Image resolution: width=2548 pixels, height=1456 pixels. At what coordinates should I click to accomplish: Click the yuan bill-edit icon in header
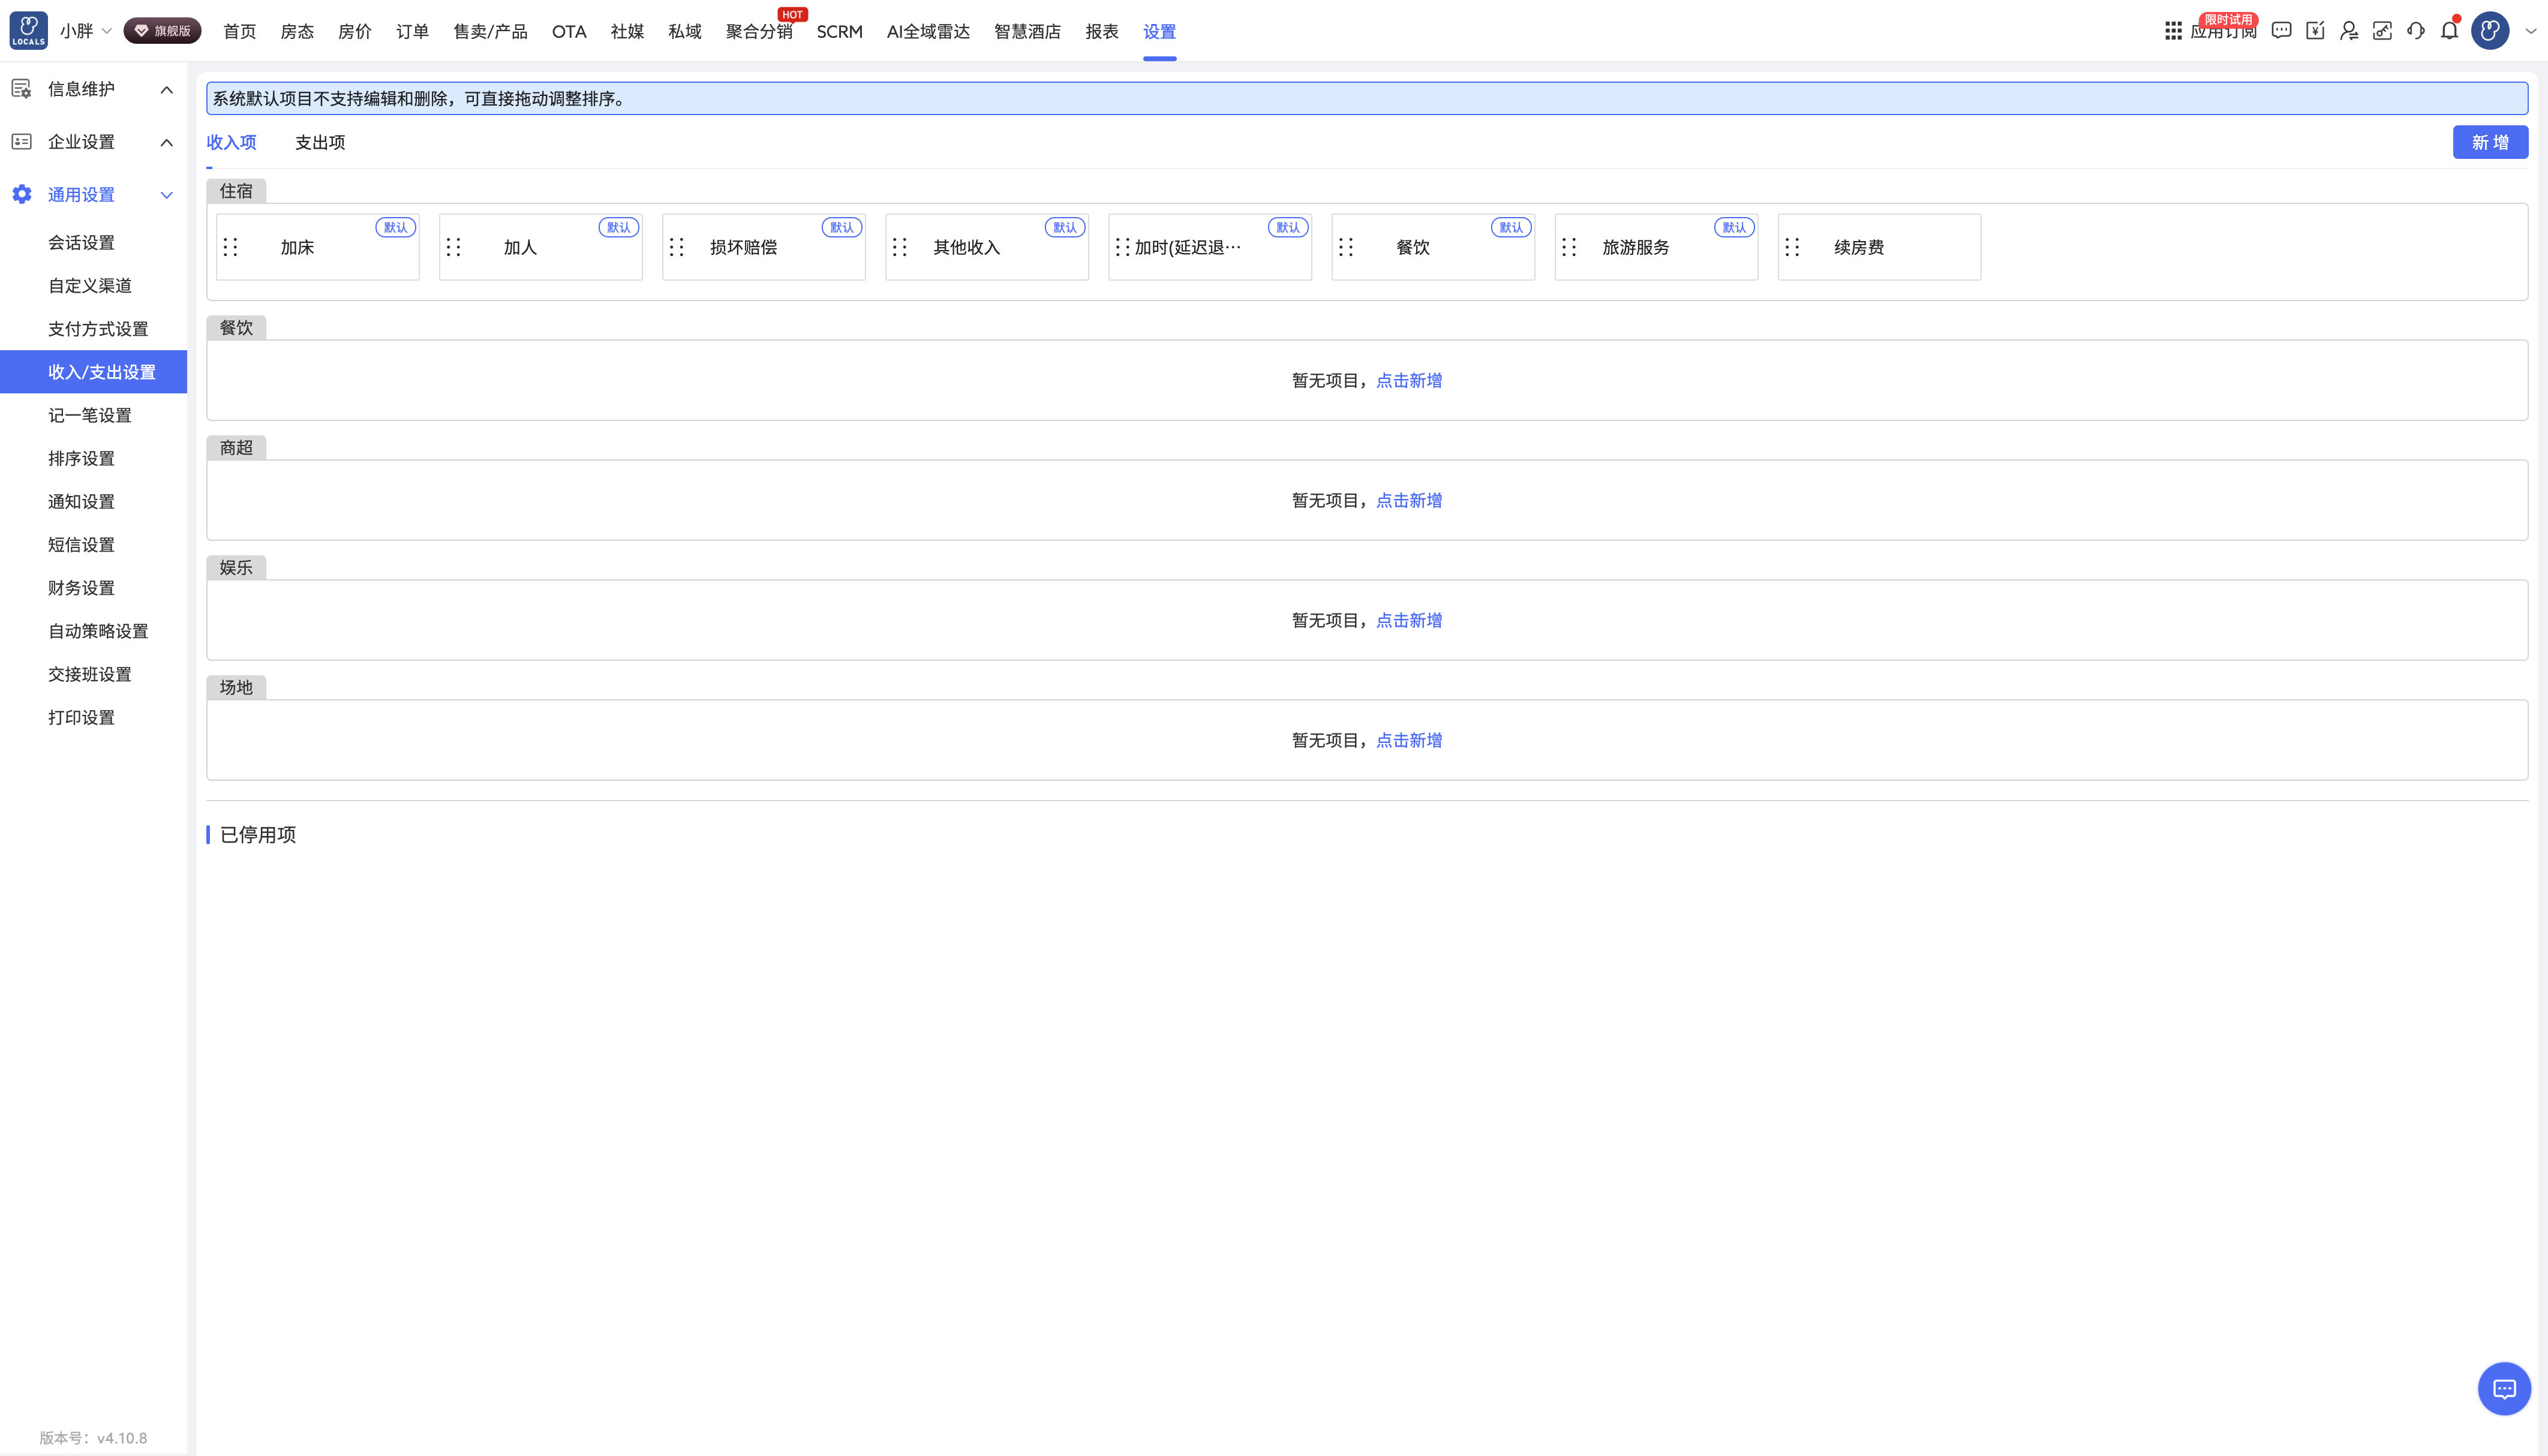coord(2315,31)
